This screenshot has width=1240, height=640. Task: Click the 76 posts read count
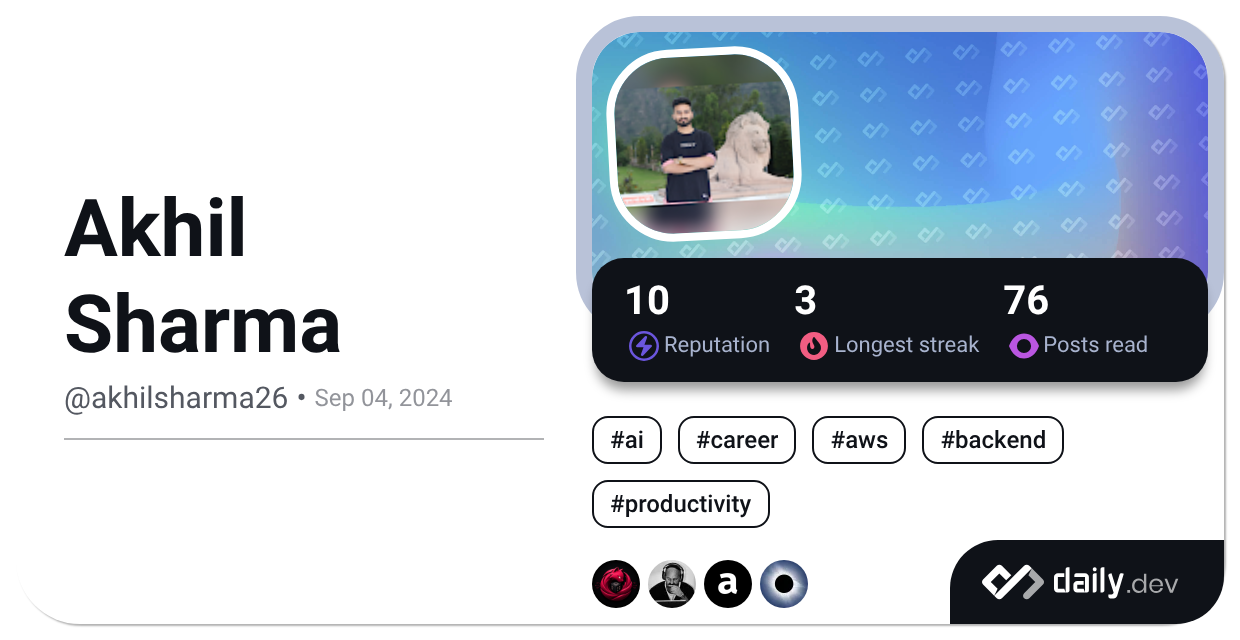point(1026,300)
